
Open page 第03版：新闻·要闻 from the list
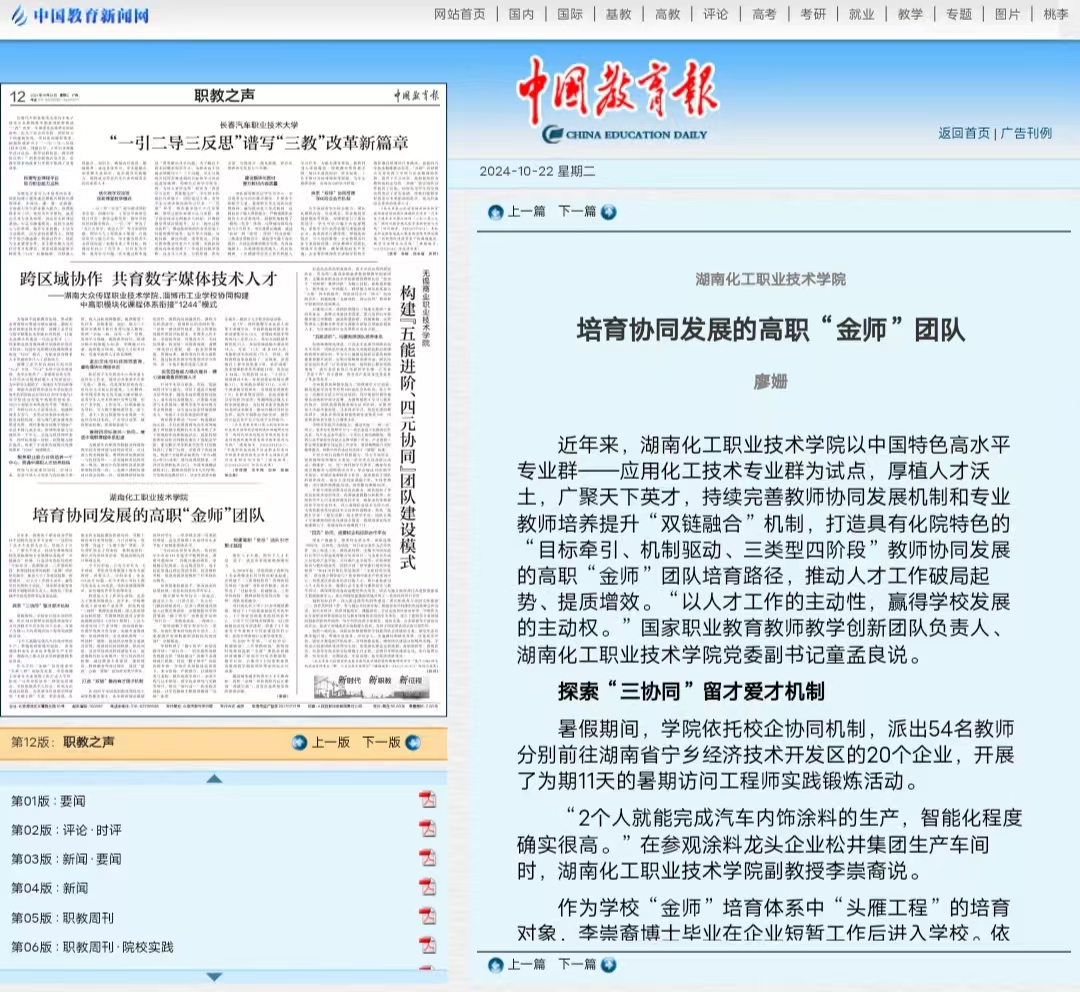pos(66,858)
